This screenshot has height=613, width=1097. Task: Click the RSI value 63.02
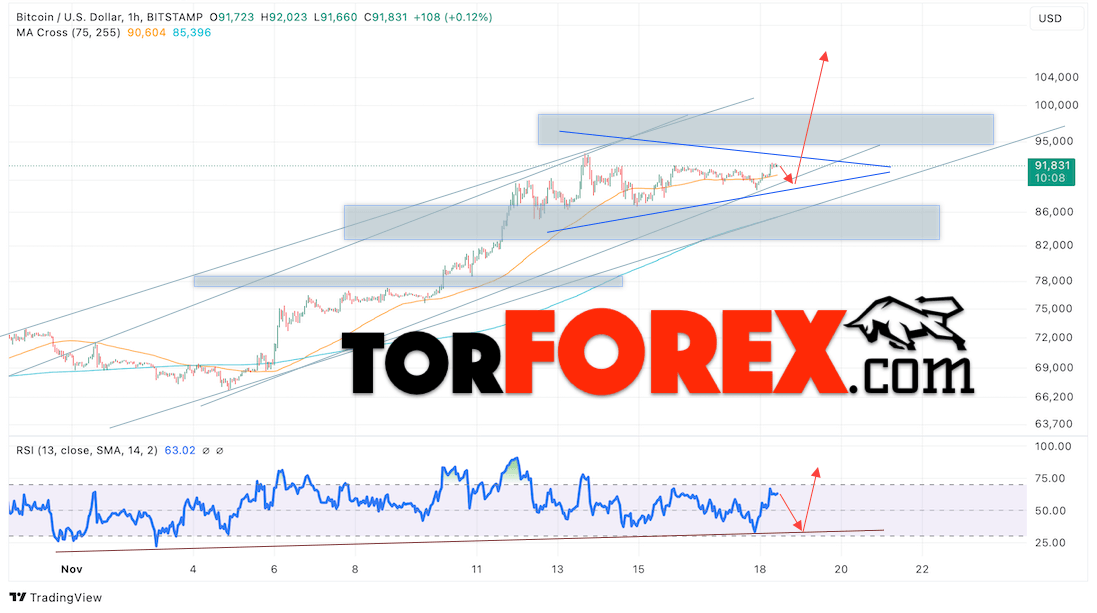coord(180,451)
